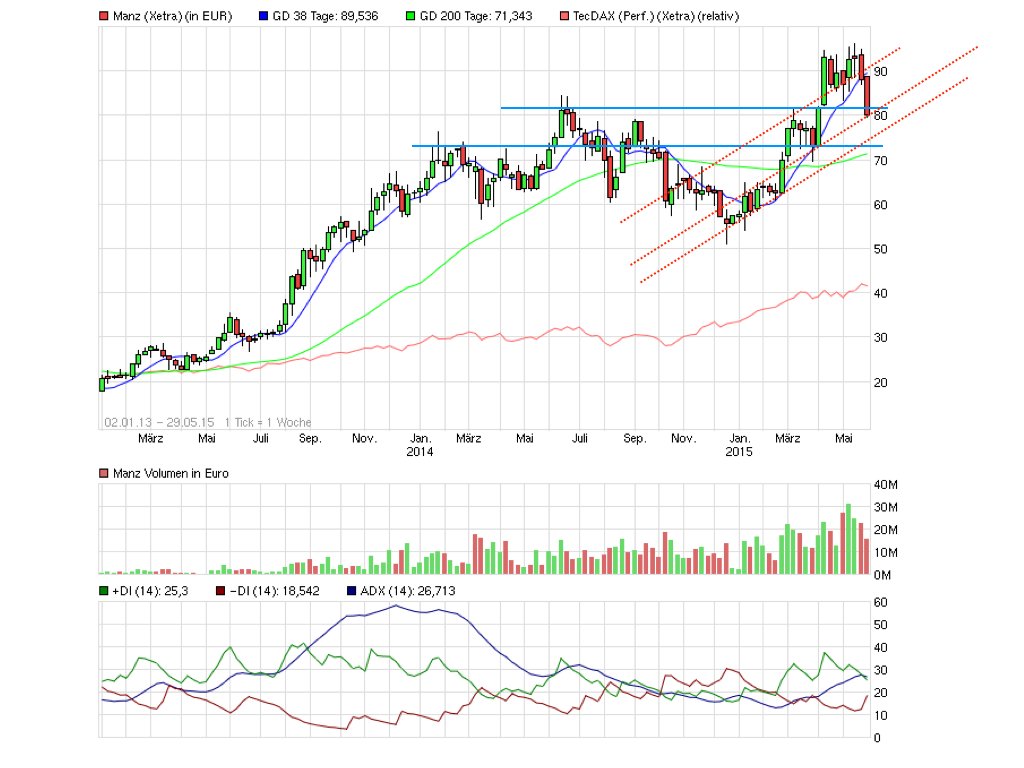Select the volume axis label "10M"
Image resolution: width=1024 pixels, height=768 pixels.
coord(886,552)
